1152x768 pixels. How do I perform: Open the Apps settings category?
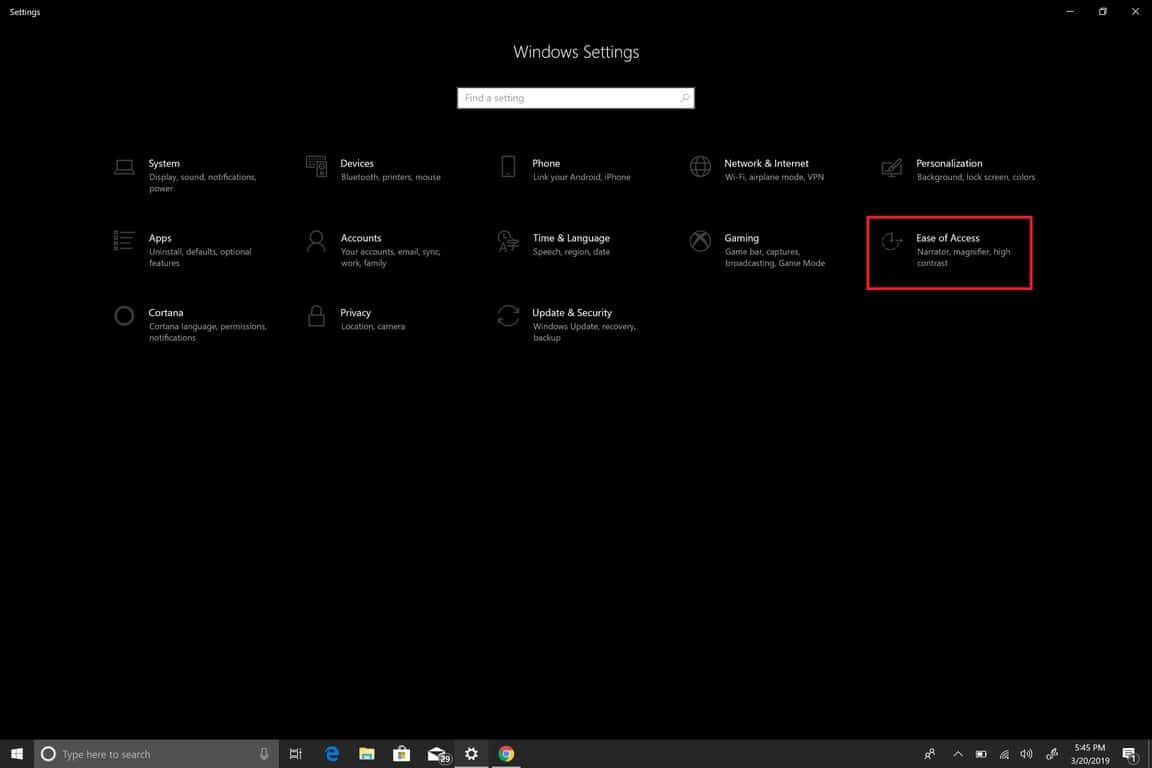(x=160, y=239)
